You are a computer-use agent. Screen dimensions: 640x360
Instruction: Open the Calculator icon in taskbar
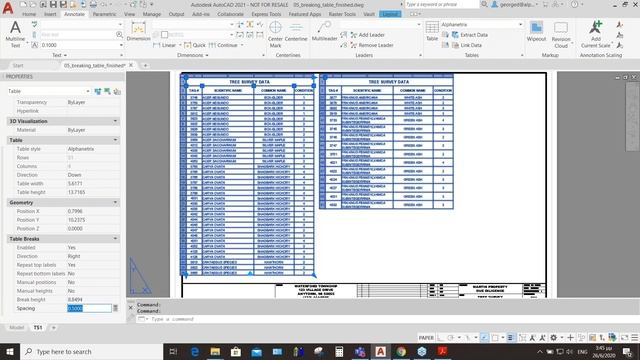(339, 351)
